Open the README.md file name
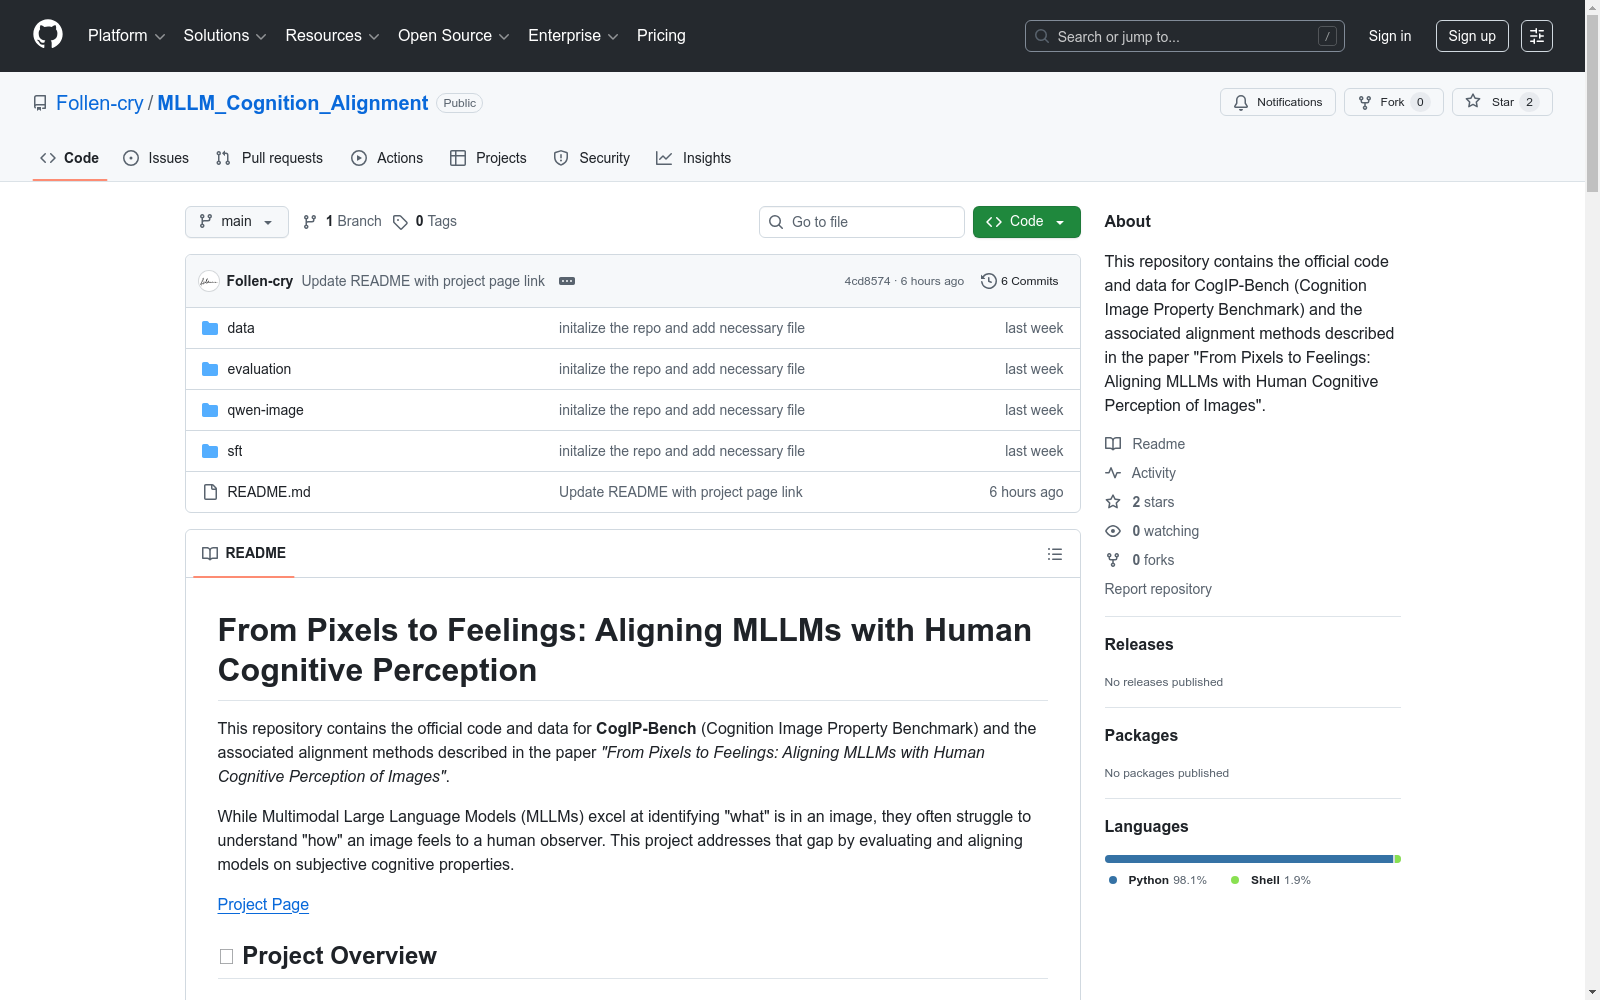This screenshot has width=1600, height=1000. pyautogui.click(x=269, y=492)
